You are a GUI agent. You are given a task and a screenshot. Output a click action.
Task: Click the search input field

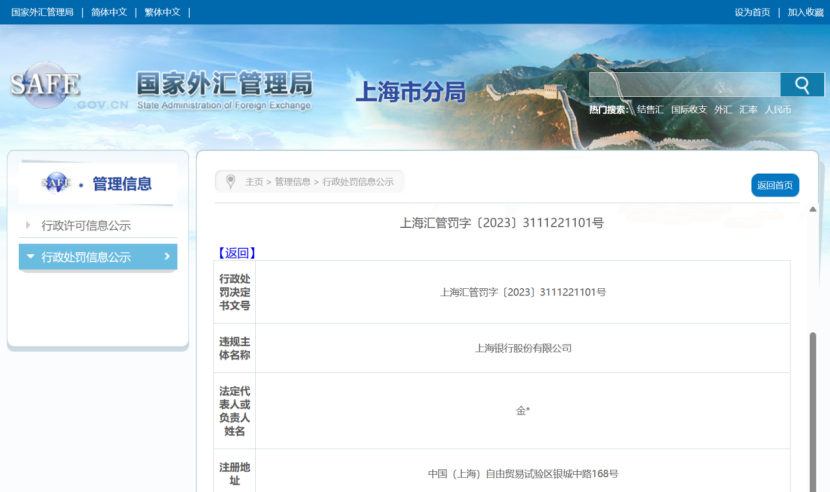684,85
